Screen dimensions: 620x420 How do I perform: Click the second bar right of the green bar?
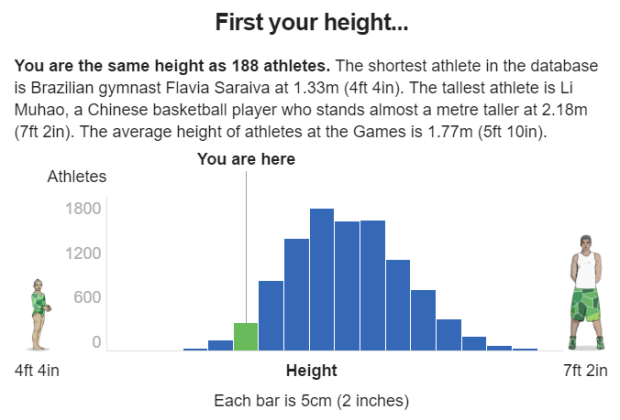(296, 294)
